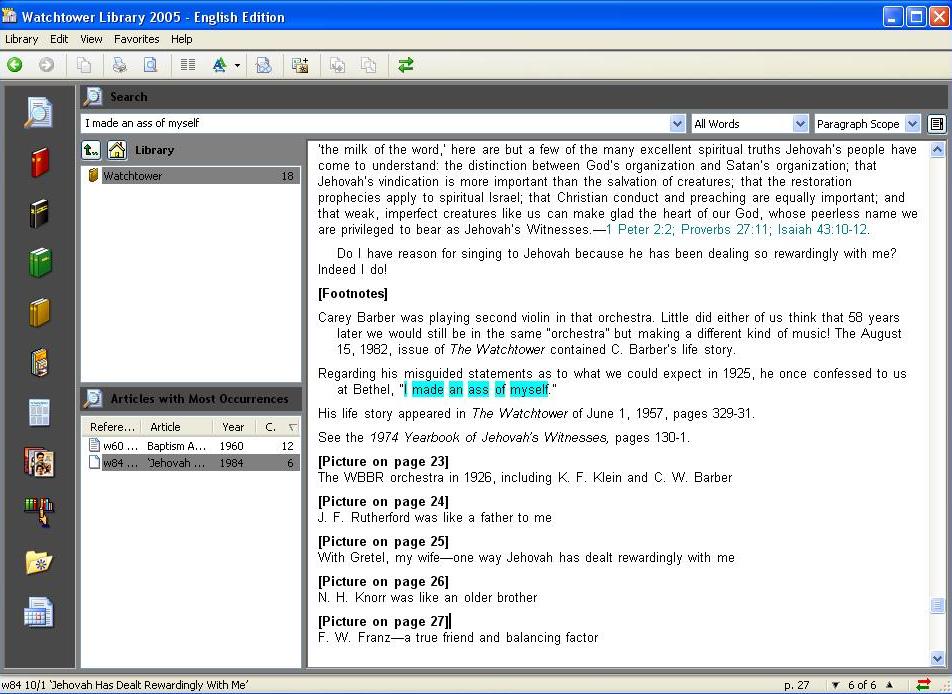Click the green sync arrows toolbar icon
952x694 pixels.
[406, 65]
